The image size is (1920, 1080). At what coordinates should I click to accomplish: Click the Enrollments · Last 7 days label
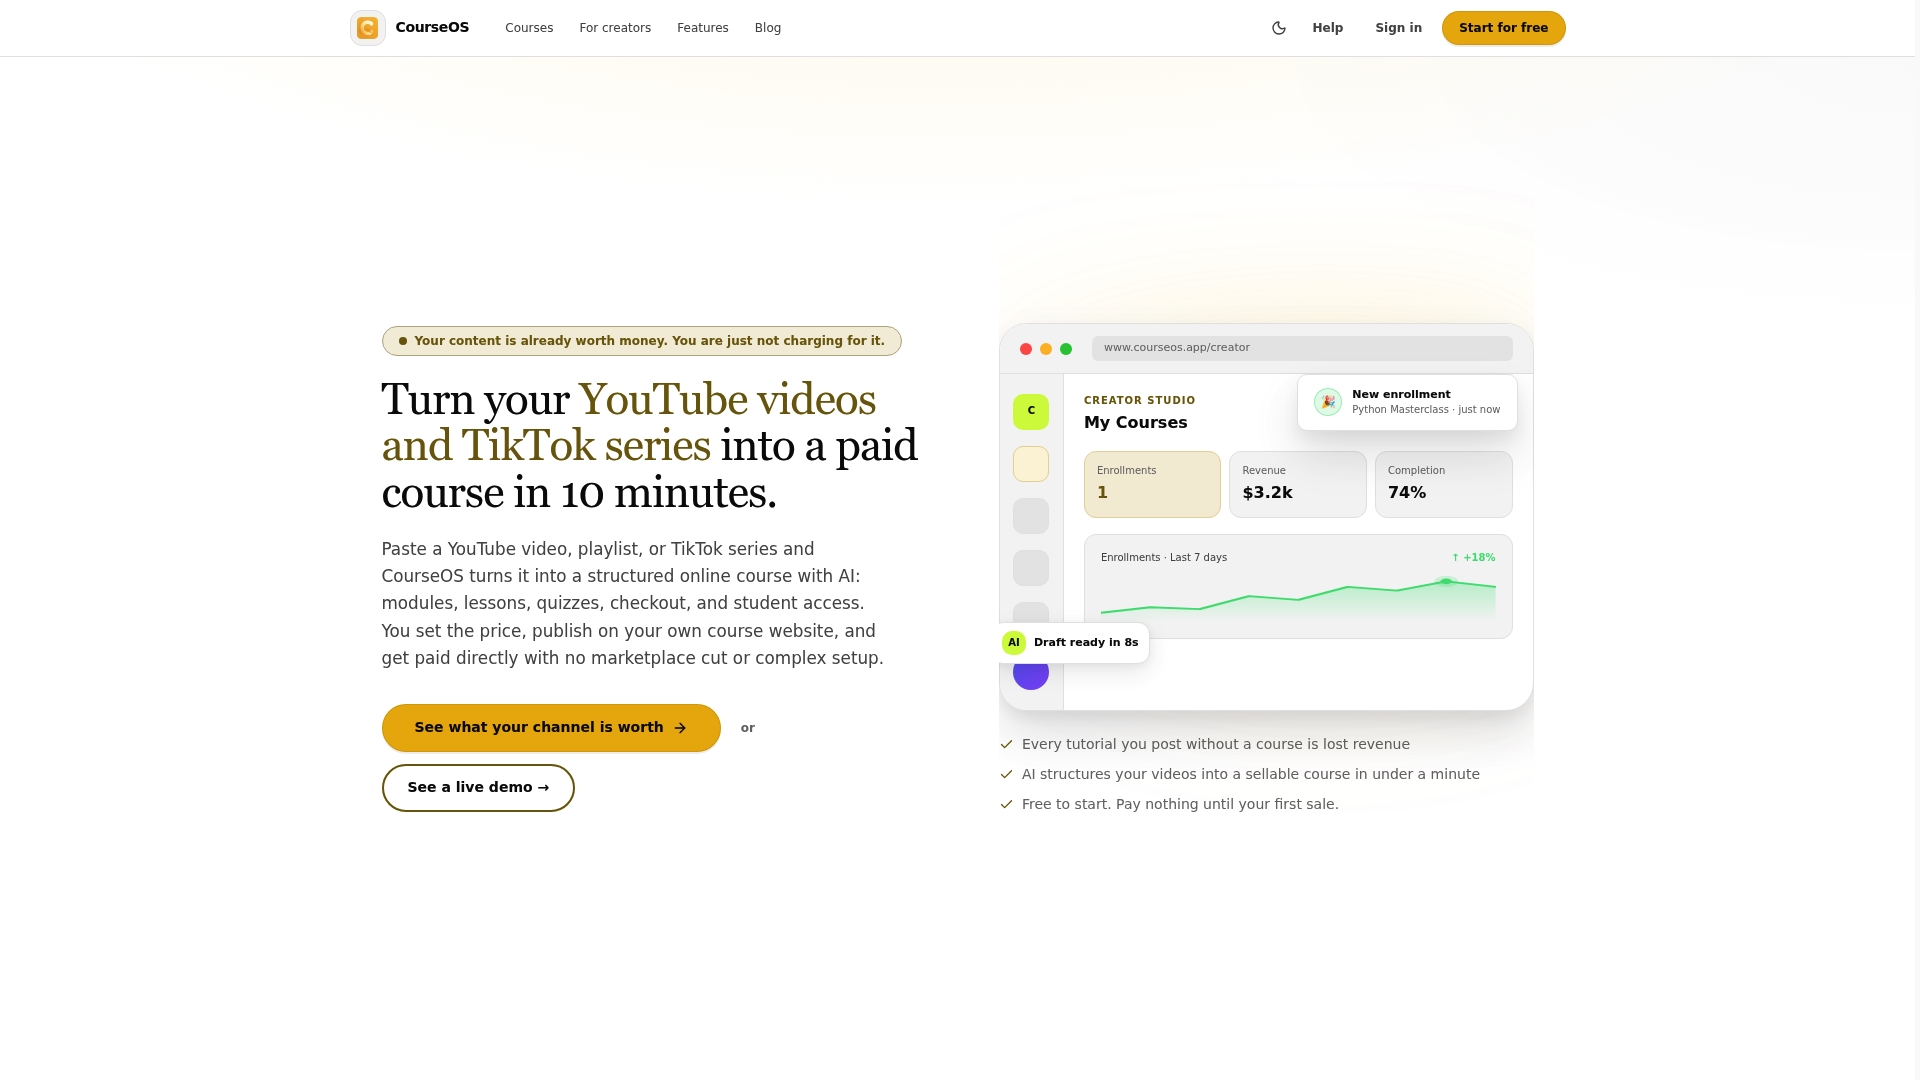tap(1164, 558)
